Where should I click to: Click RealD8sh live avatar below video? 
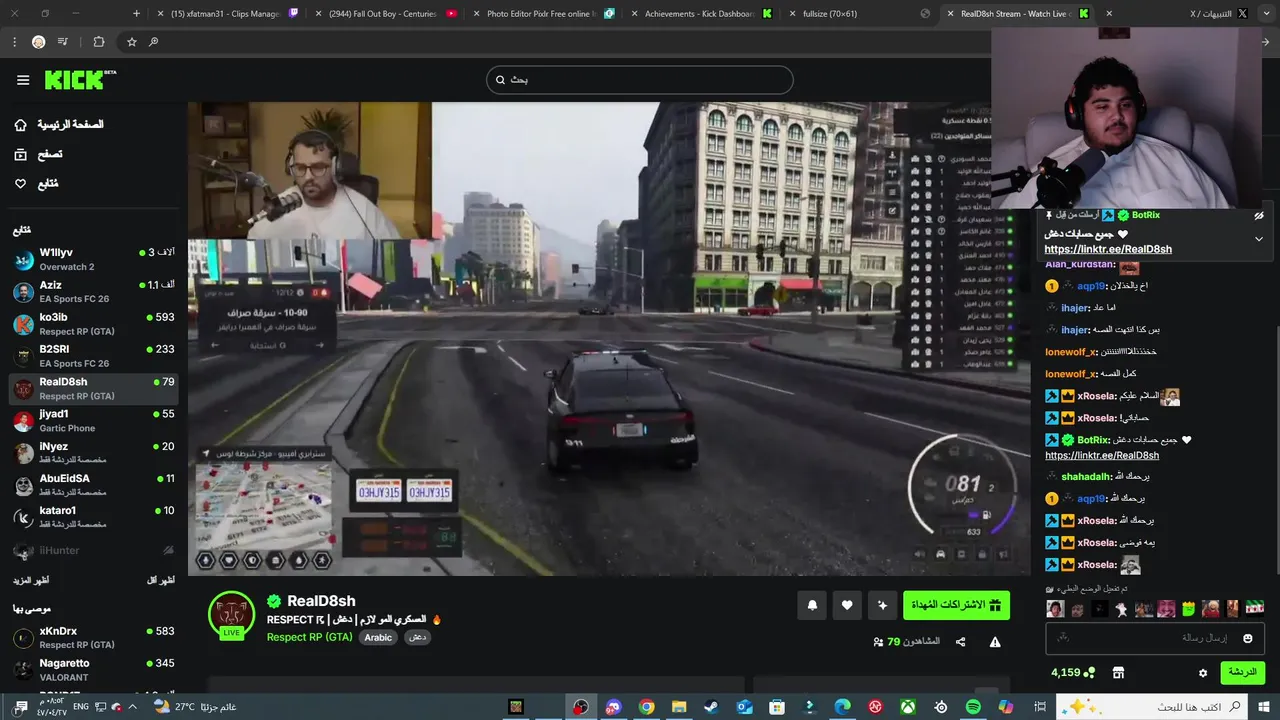click(231, 614)
